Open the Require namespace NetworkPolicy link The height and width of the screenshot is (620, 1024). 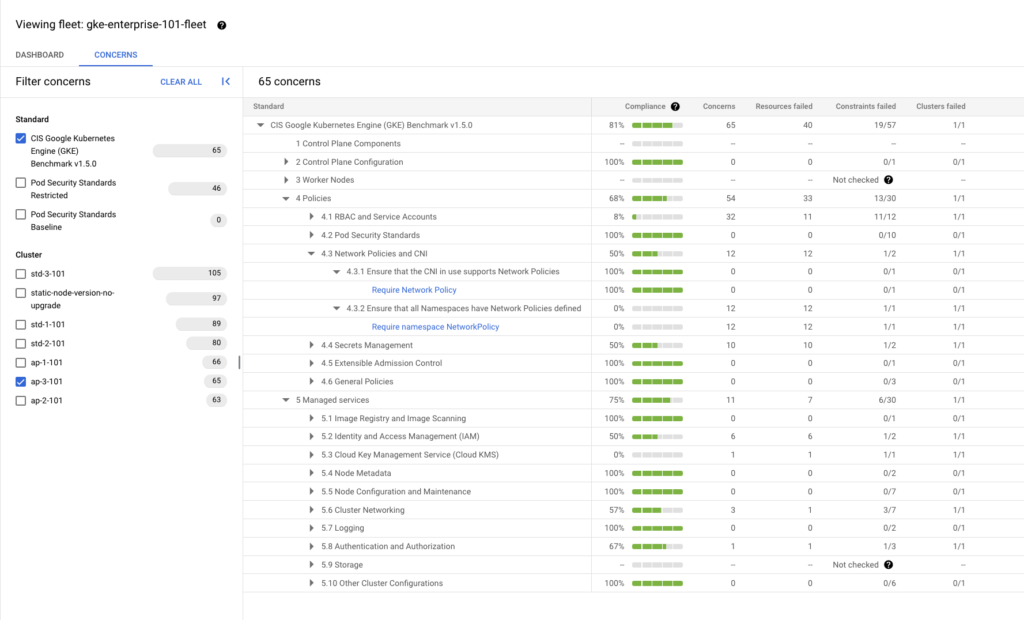[435, 327]
